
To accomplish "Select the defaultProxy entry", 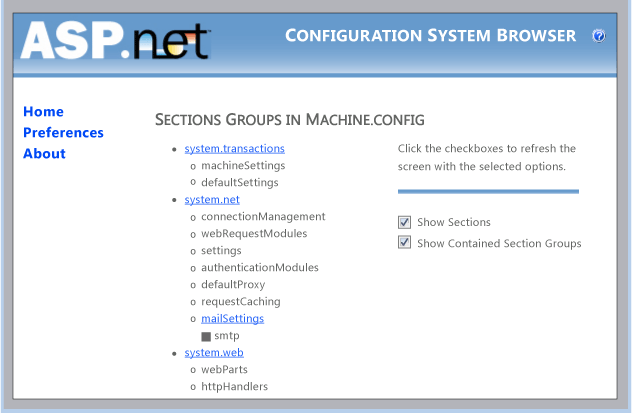I will click(x=233, y=285).
